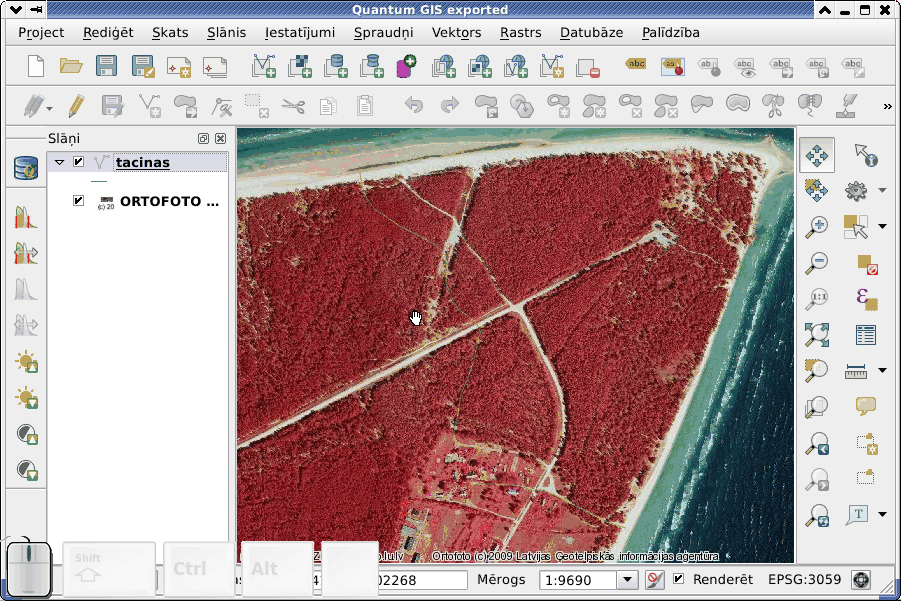Collapse the tacinas layer tree

[59, 163]
